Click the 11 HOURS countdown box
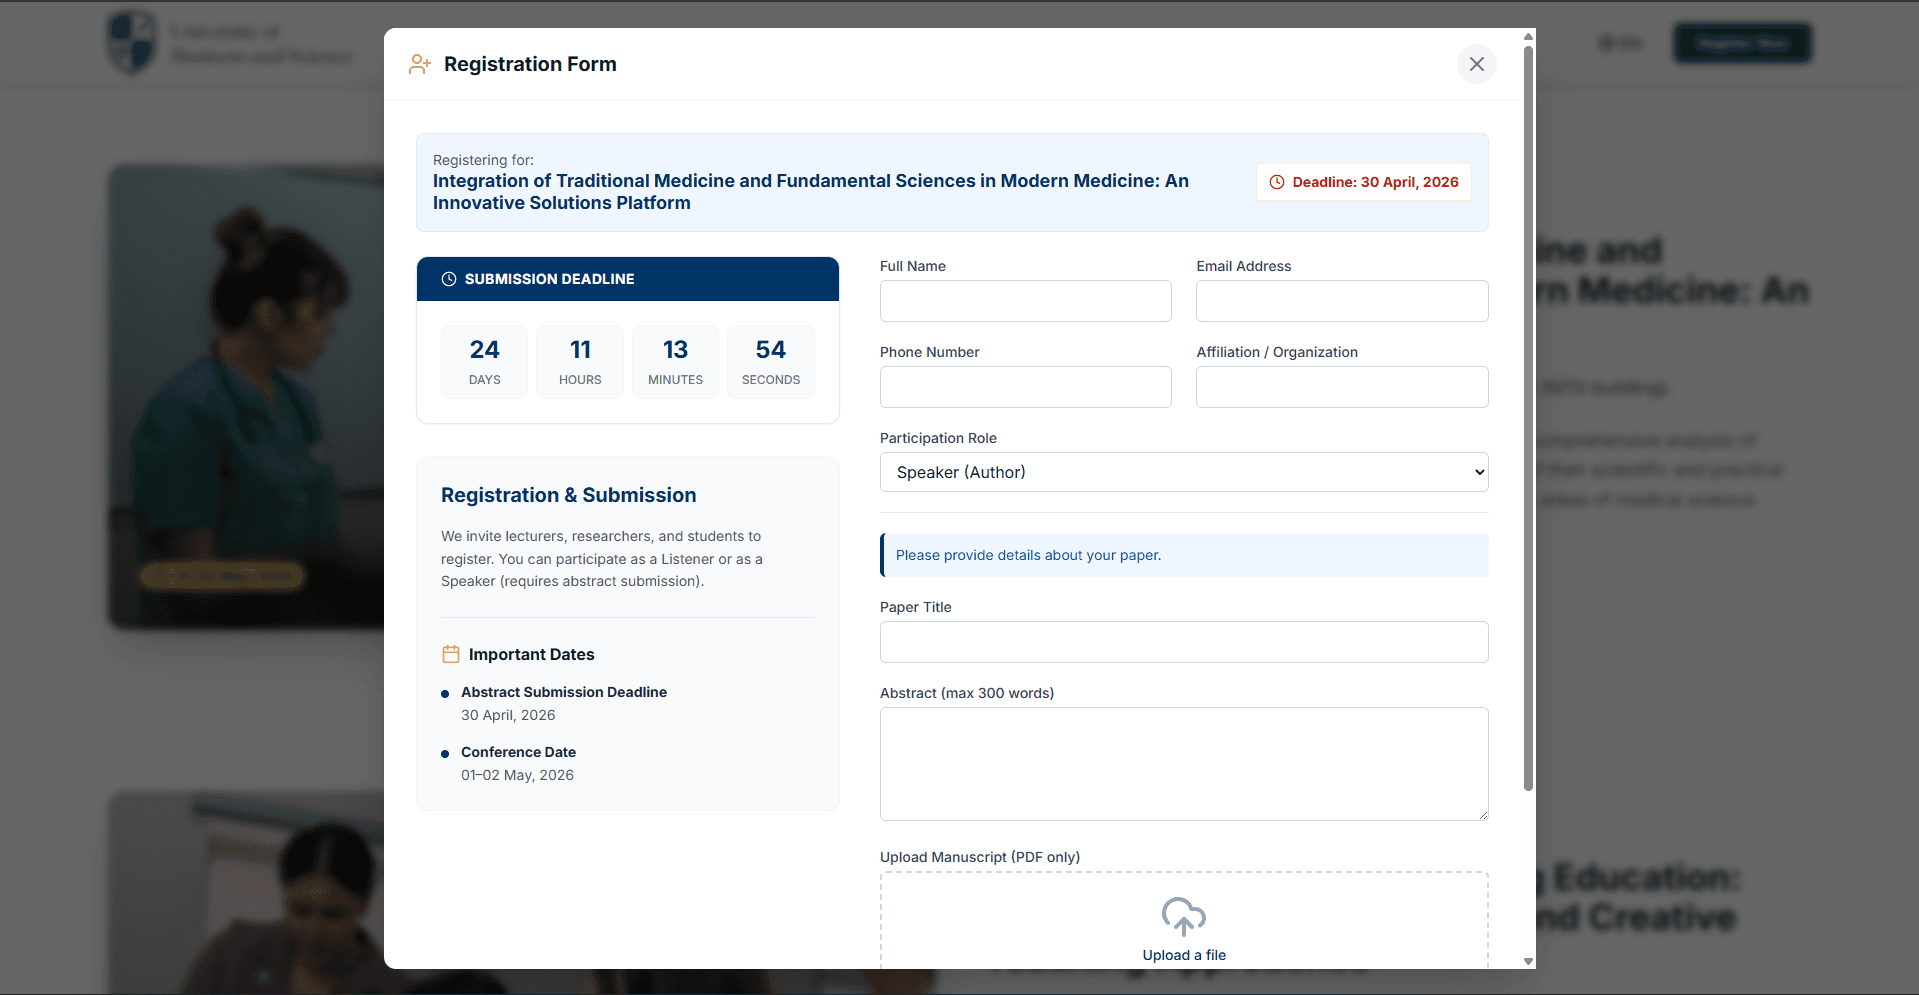This screenshot has height=995, width=1919. coord(580,362)
